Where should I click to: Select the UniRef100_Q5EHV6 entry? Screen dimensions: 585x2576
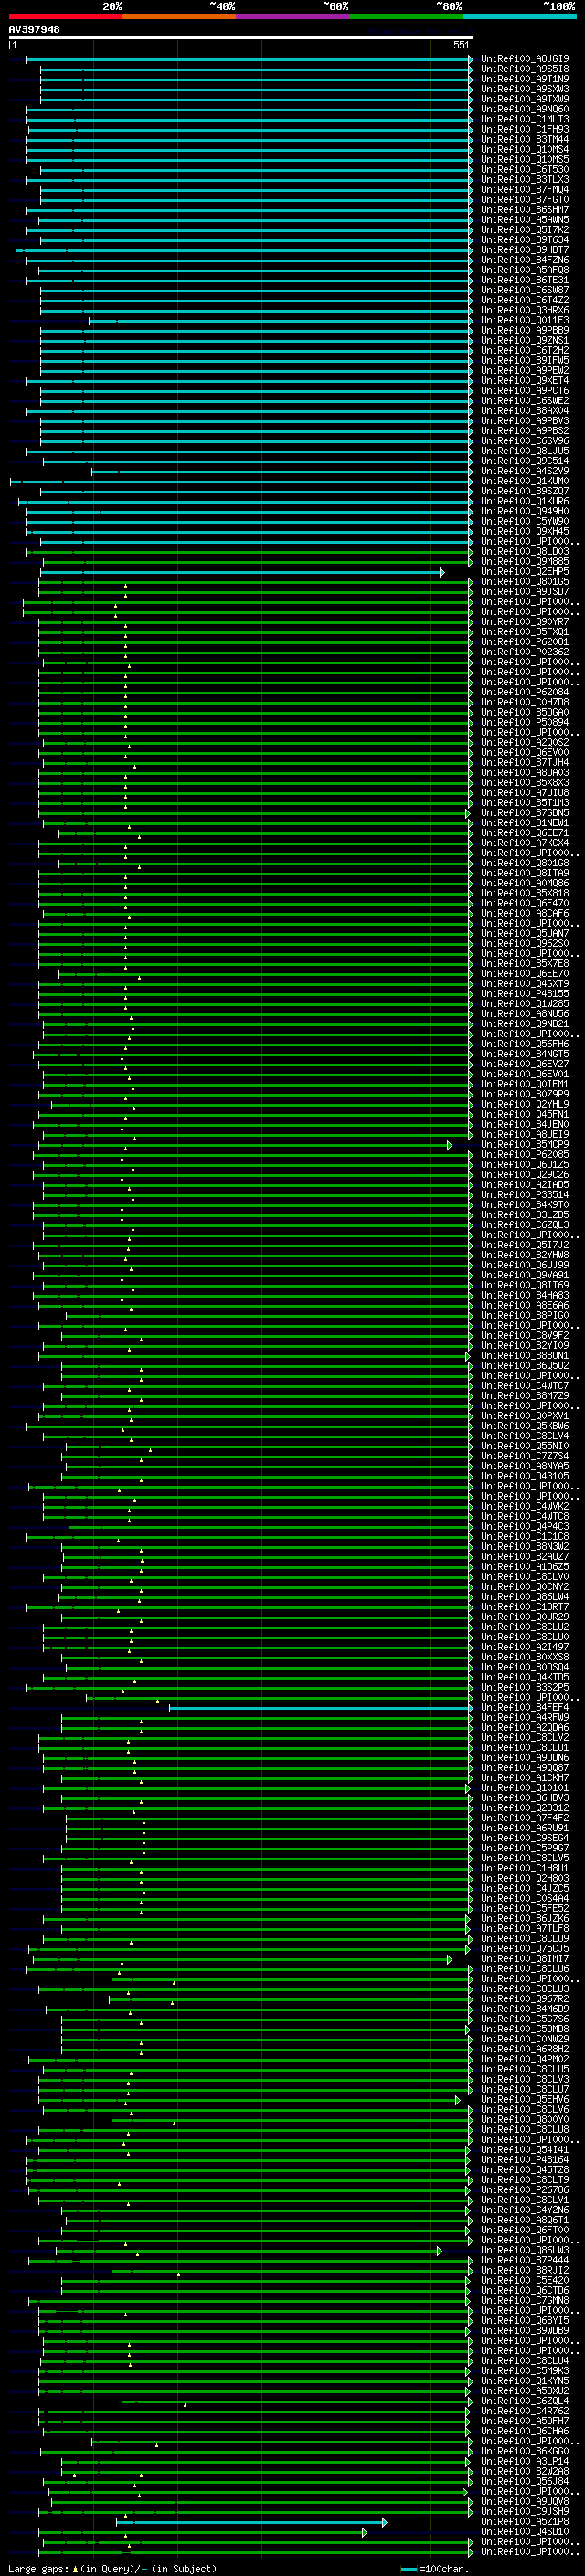(525, 2100)
